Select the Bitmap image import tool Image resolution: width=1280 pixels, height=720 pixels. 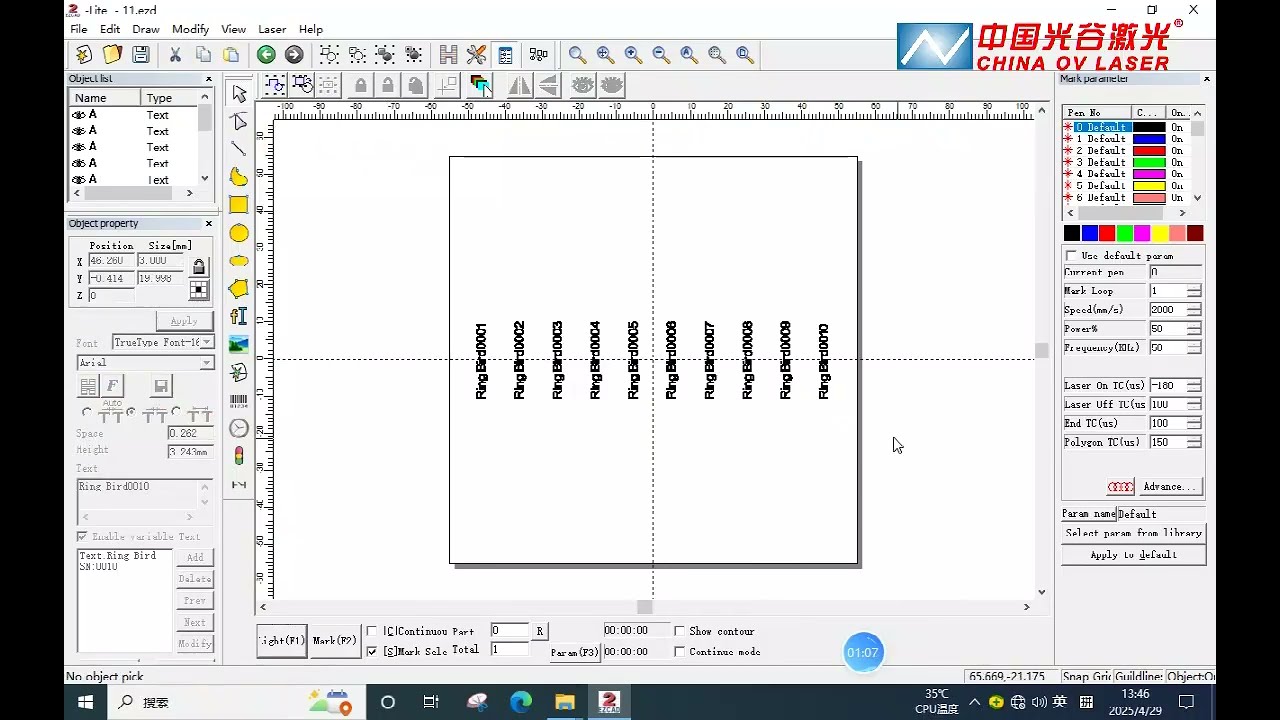(239, 345)
